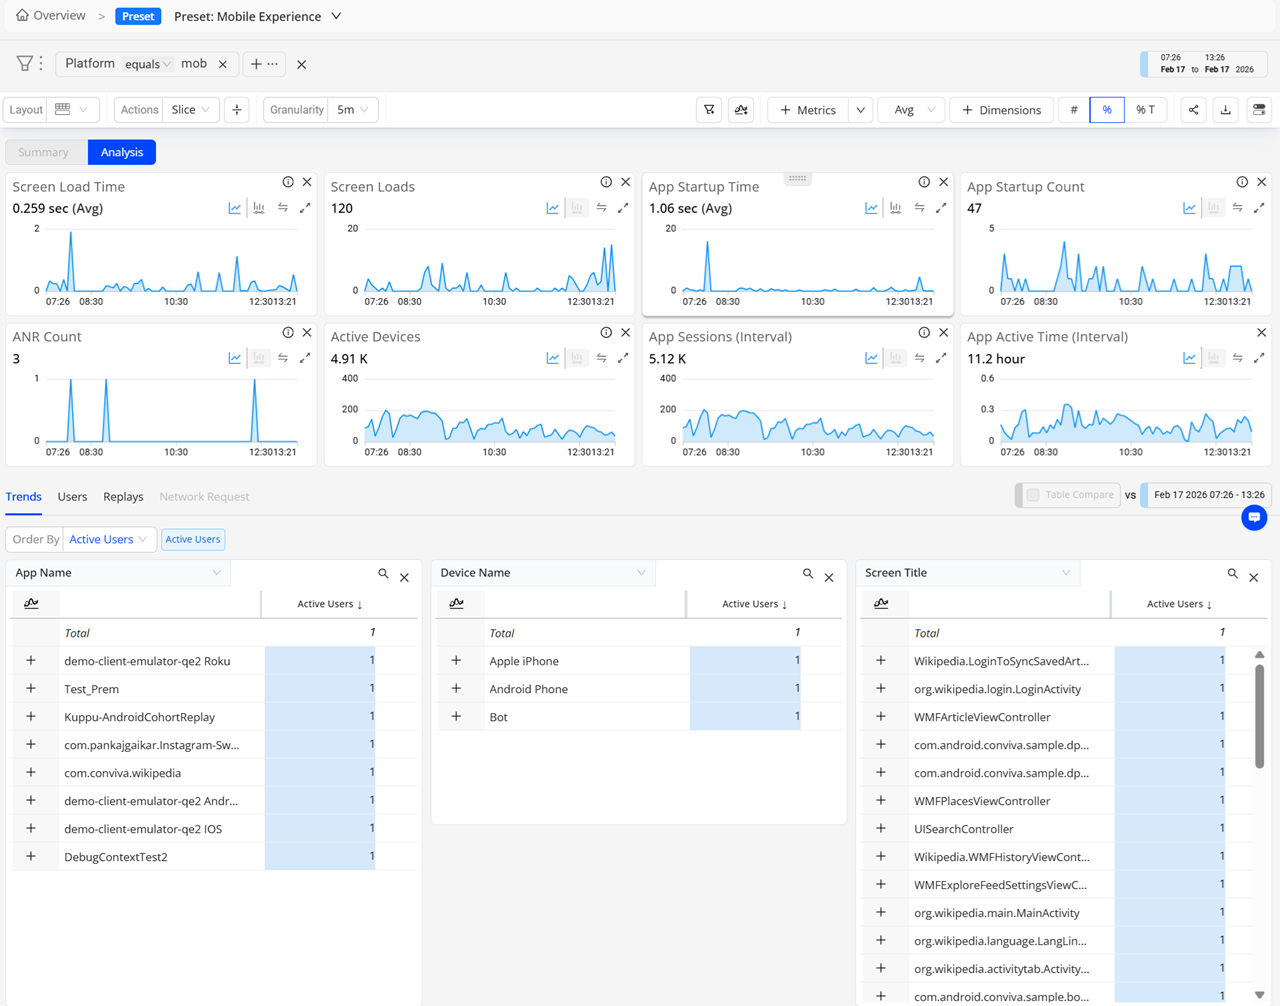
Task: Expand the App Startup Time chart fullscreen
Action: [x=941, y=208]
